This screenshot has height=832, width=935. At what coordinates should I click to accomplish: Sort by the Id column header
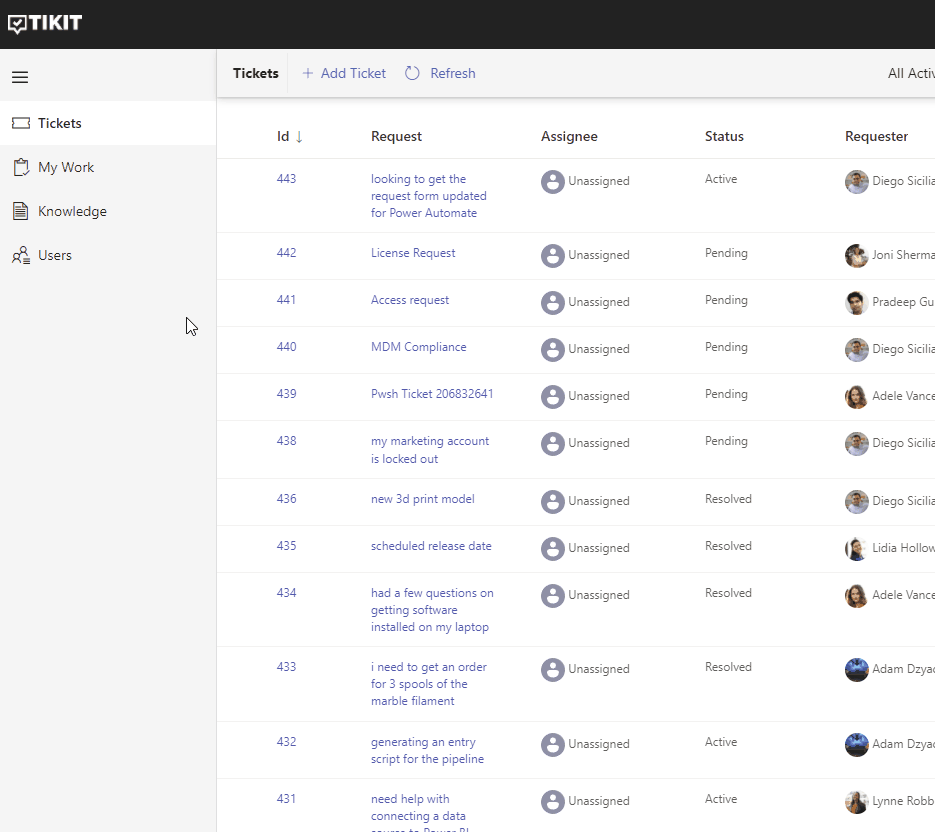(283, 136)
